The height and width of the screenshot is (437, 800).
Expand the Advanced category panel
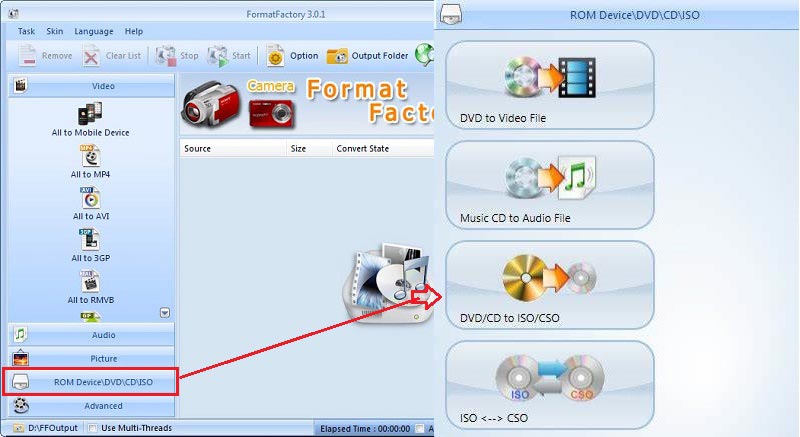pos(90,406)
